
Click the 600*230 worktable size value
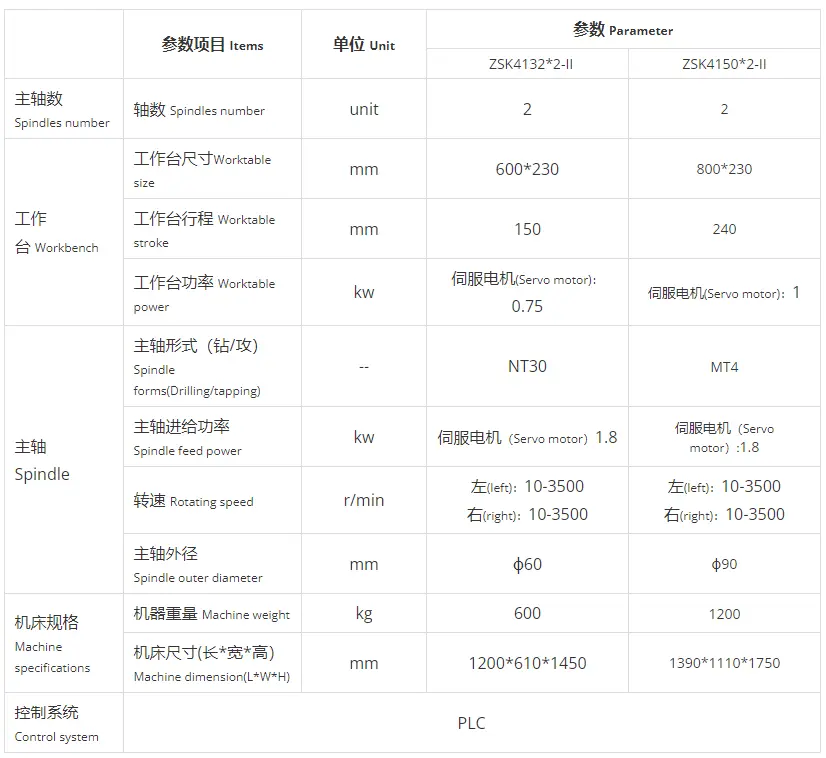click(527, 169)
